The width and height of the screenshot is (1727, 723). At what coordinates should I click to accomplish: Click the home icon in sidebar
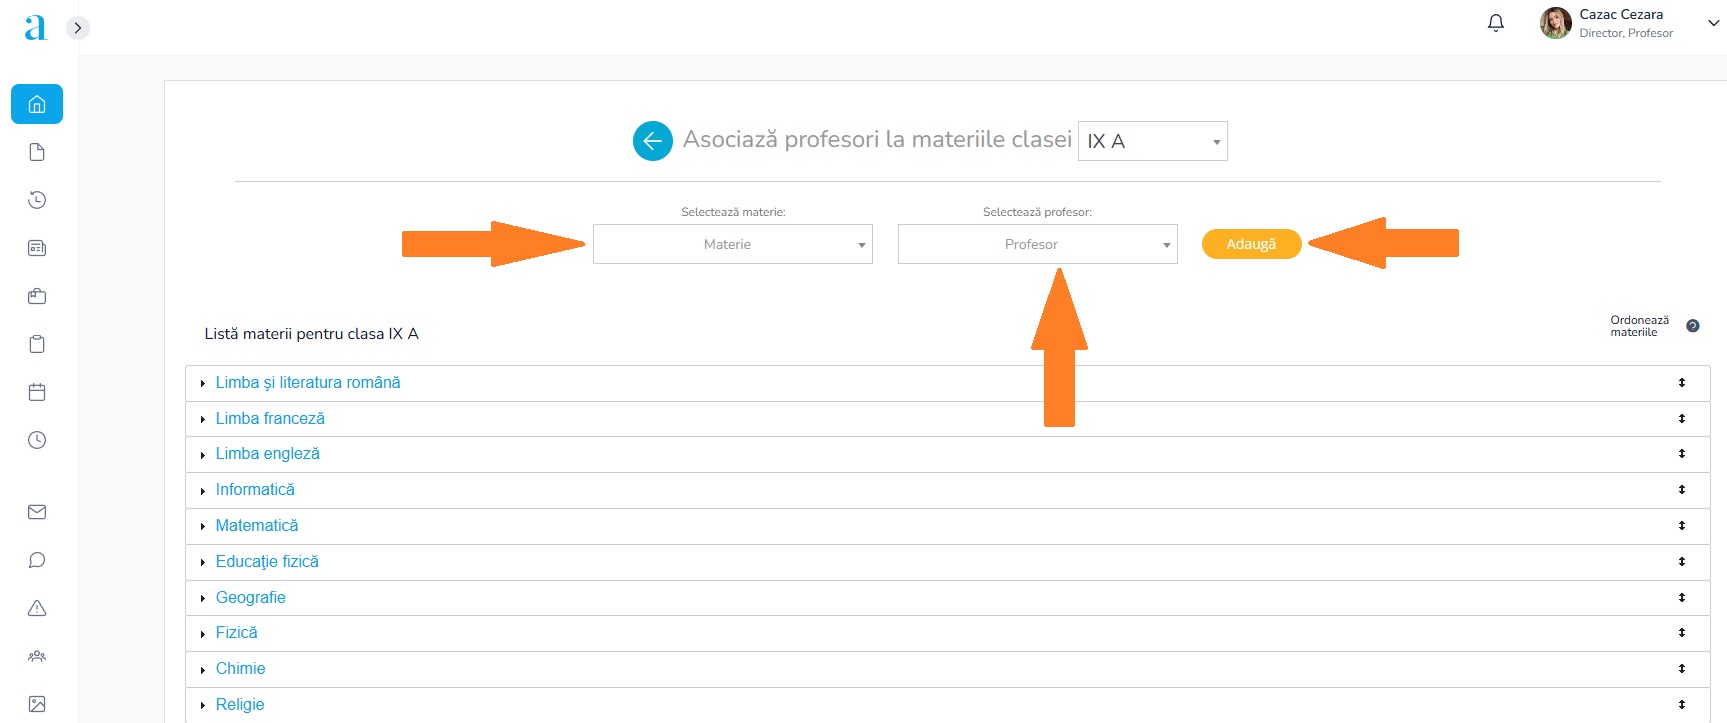[37, 104]
